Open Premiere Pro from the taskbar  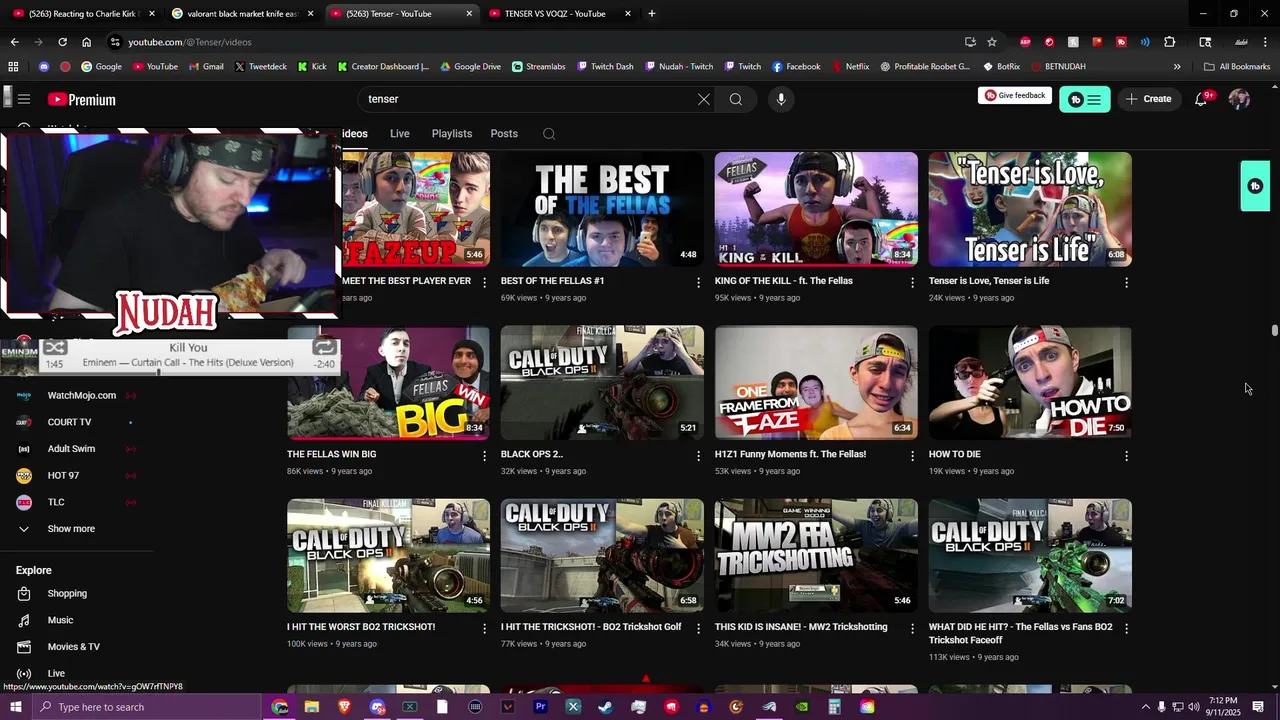[540, 707]
